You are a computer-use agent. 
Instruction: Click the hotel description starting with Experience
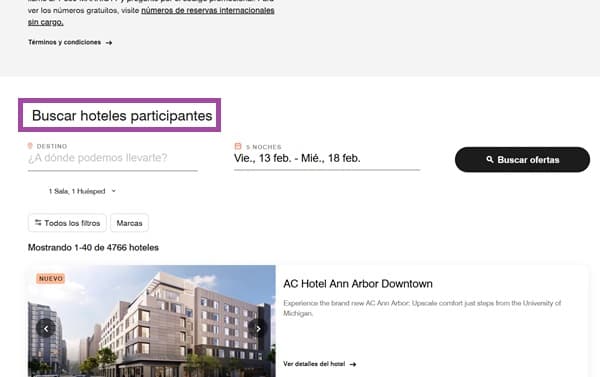pos(422,308)
